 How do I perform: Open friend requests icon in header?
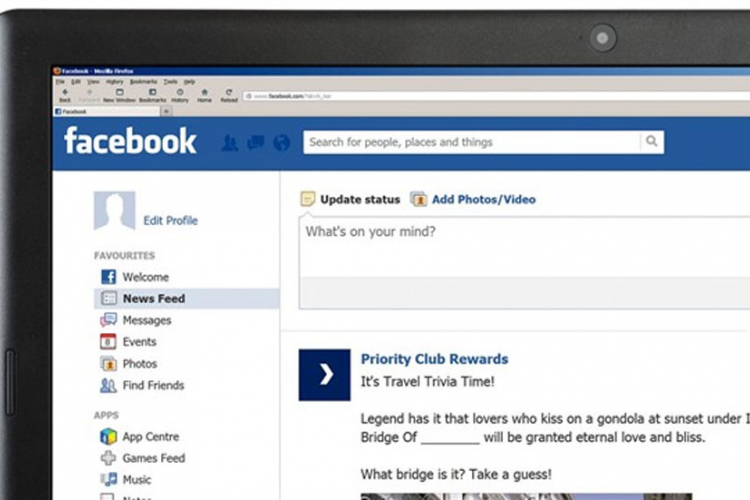[x=230, y=143]
